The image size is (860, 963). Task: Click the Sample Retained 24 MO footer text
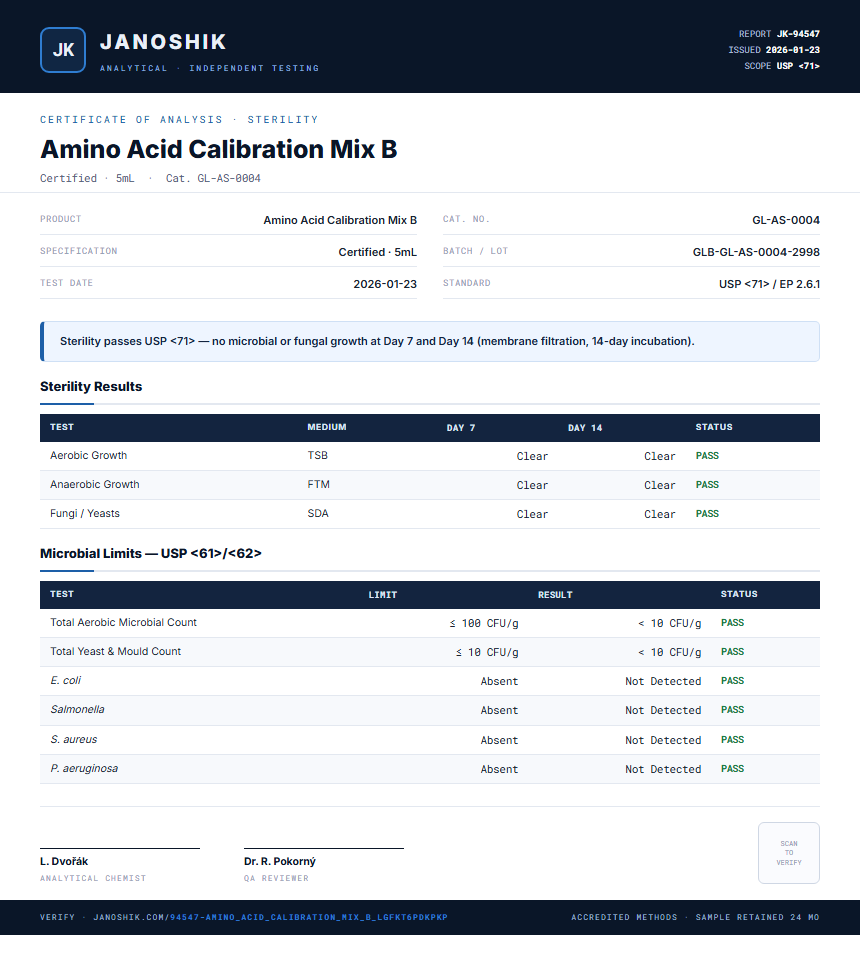757,917
